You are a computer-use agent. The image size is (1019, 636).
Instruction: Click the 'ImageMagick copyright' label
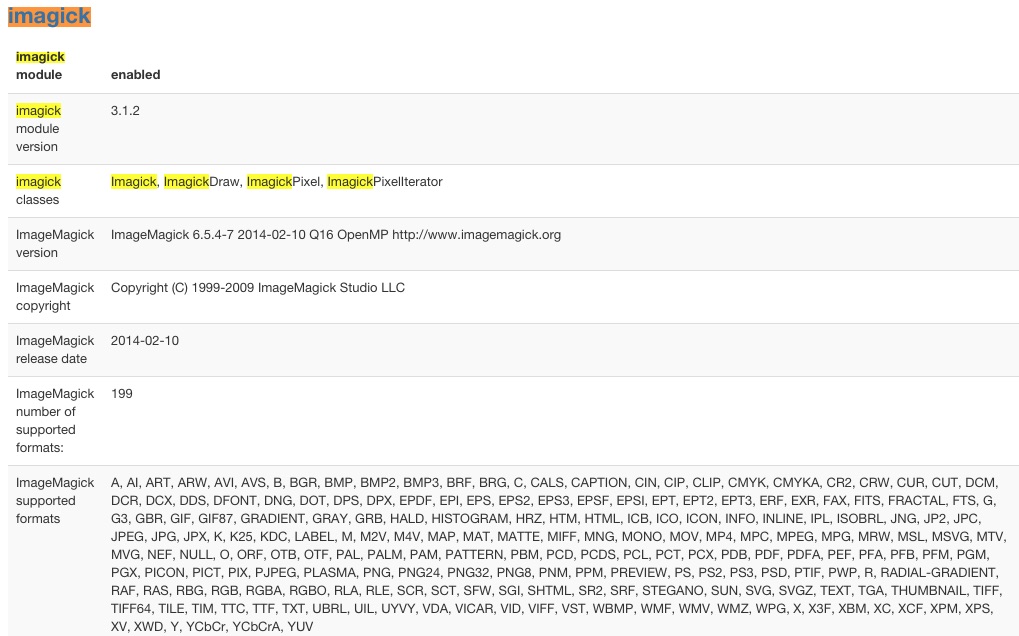(x=55, y=297)
